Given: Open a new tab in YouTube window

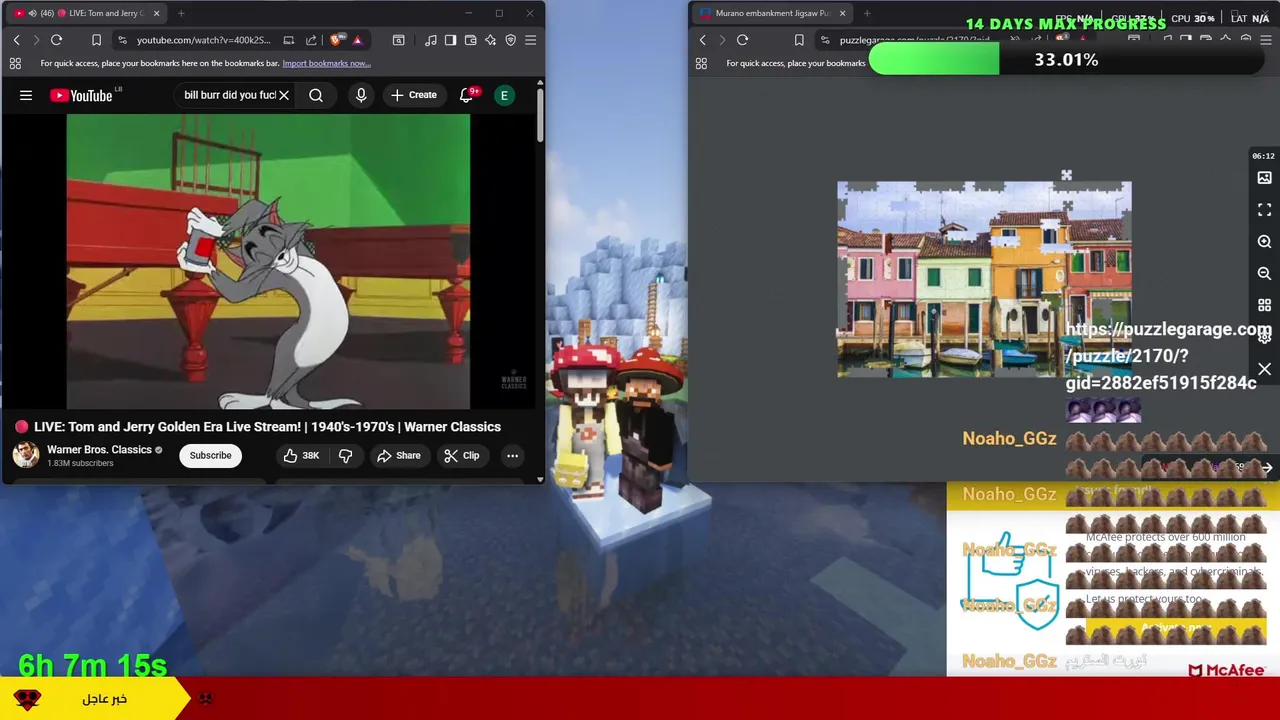Looking at the screenshot, I should pyautogui.click(x=181, y=13).
